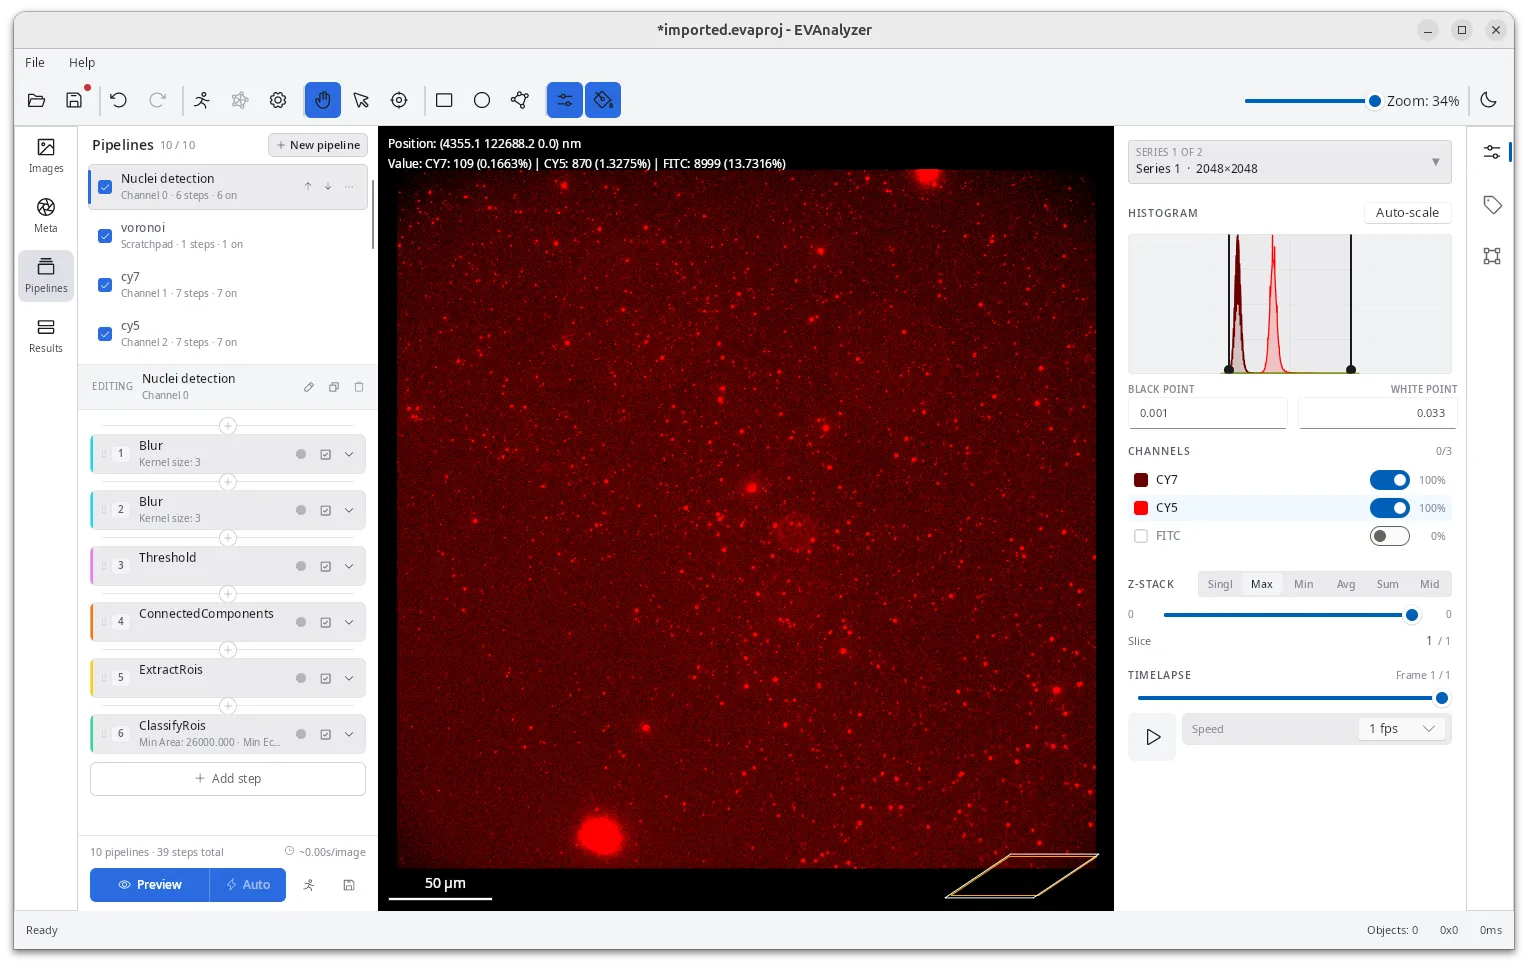Open the Meta sidebar panel

[x=46, y=216]
